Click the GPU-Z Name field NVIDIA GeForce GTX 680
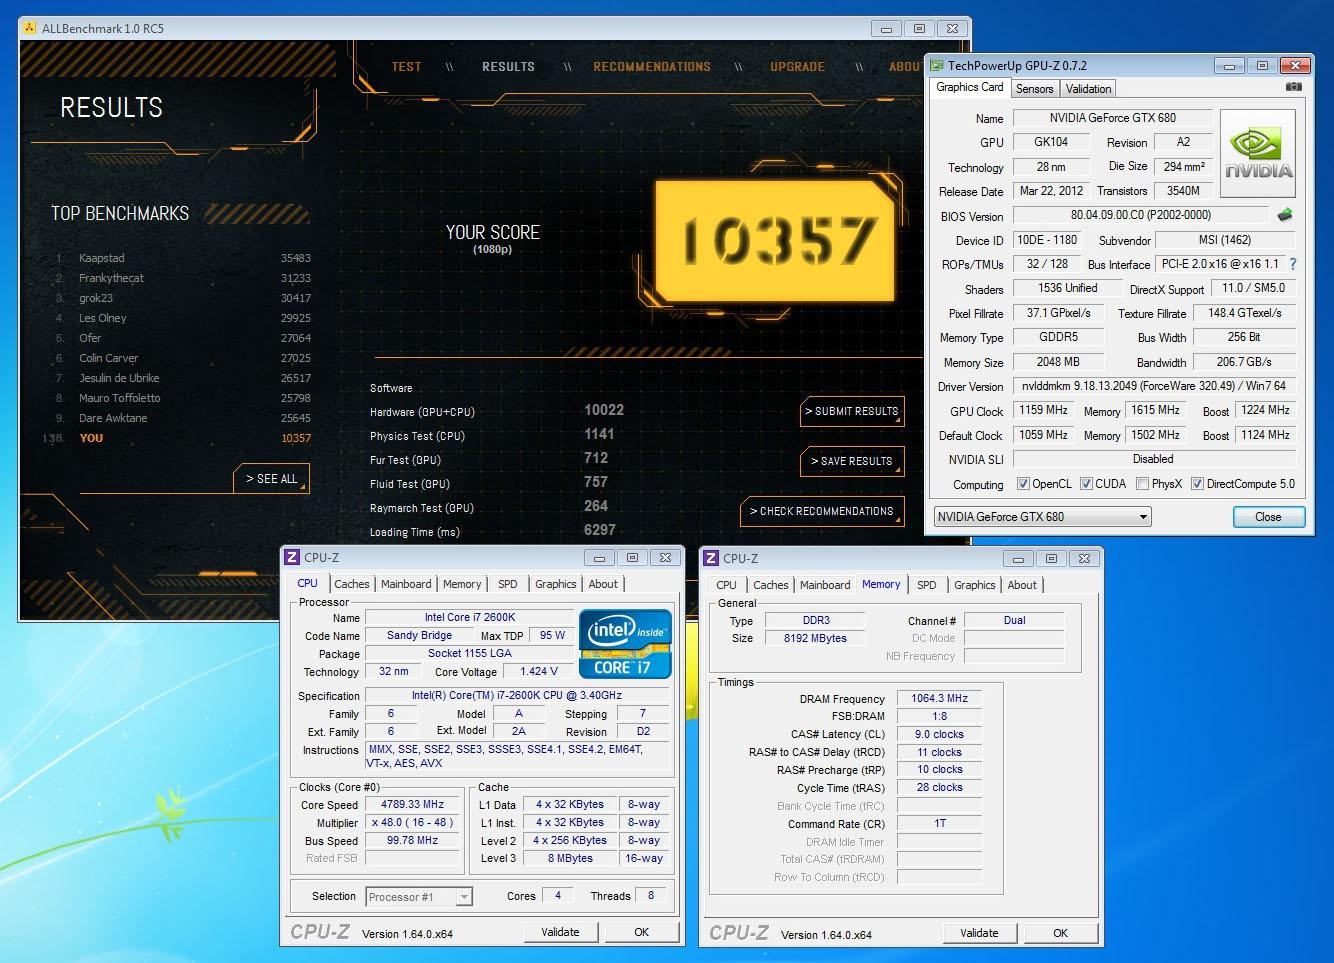The height and width of the screenshot is (963, 1334). (x=1112, y=118)
